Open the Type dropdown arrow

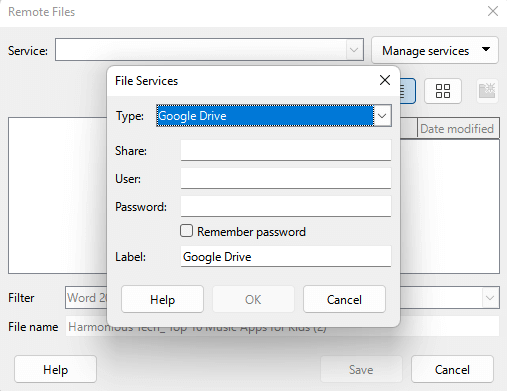tap(382, 116)
